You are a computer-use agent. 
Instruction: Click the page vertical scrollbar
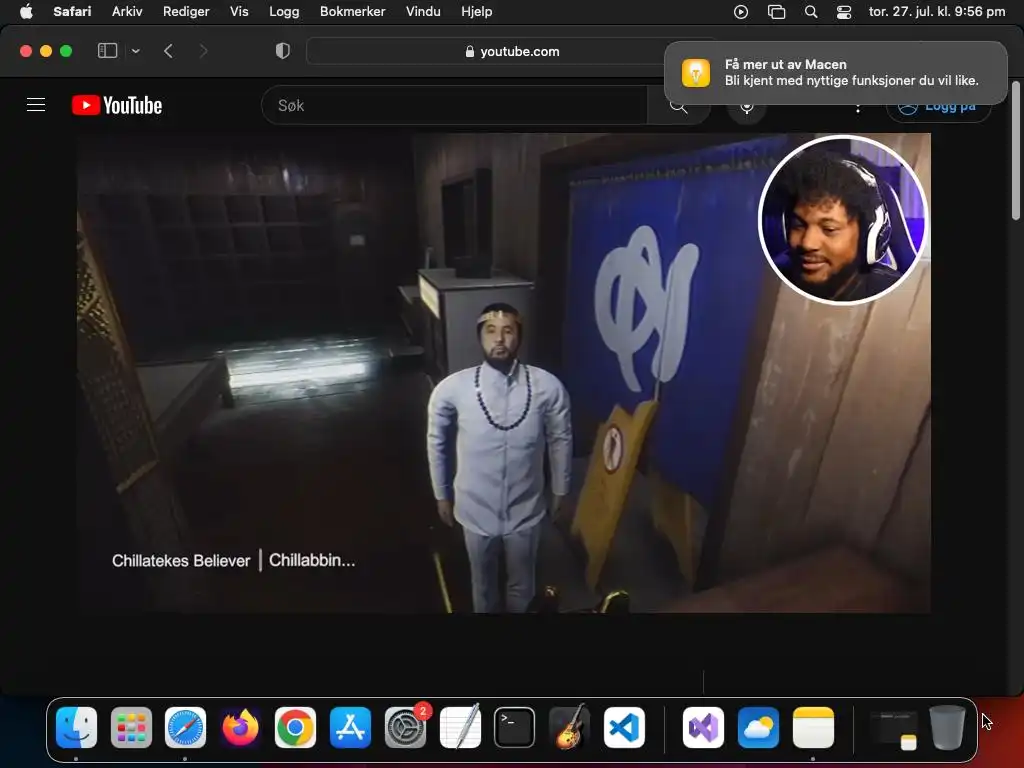(x=1016, y=150)
